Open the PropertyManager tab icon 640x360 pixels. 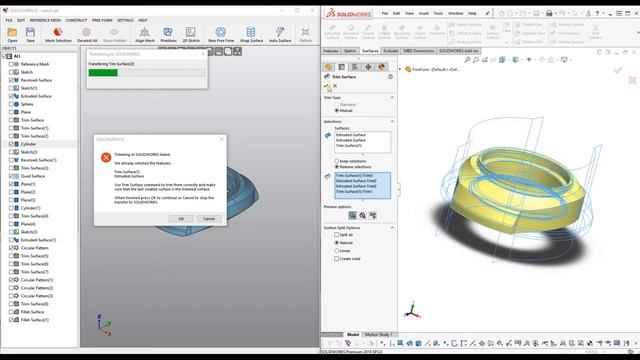click(342, 67)
